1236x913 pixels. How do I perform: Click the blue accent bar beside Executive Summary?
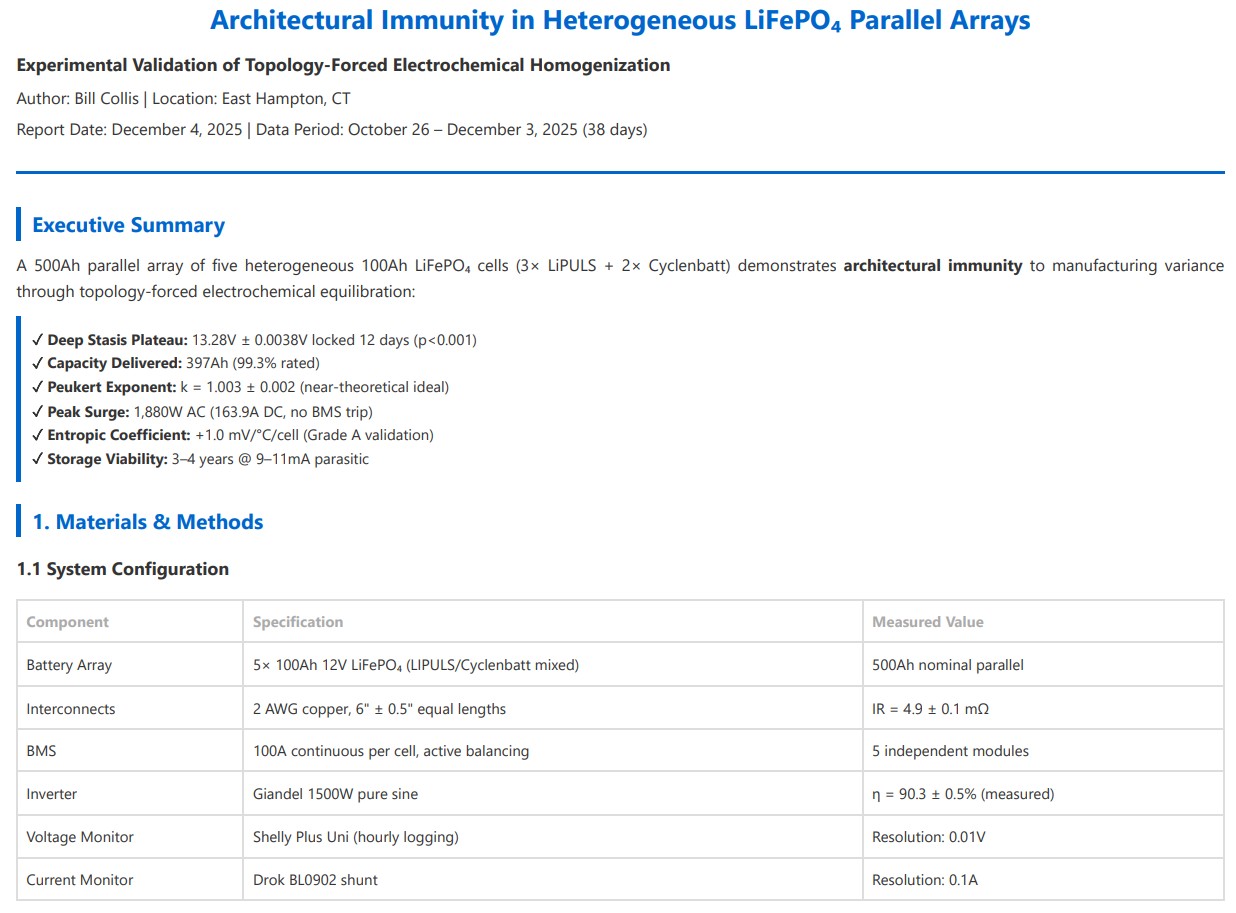[19, 225]
